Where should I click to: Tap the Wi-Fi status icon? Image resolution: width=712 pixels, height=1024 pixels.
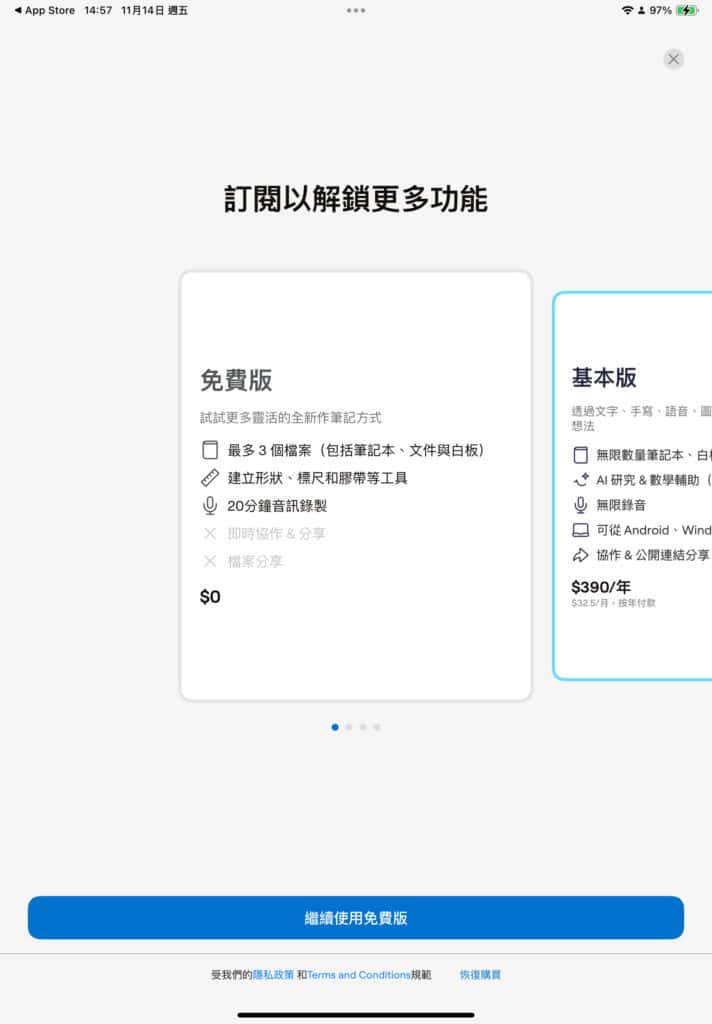(x=627, y=10)
